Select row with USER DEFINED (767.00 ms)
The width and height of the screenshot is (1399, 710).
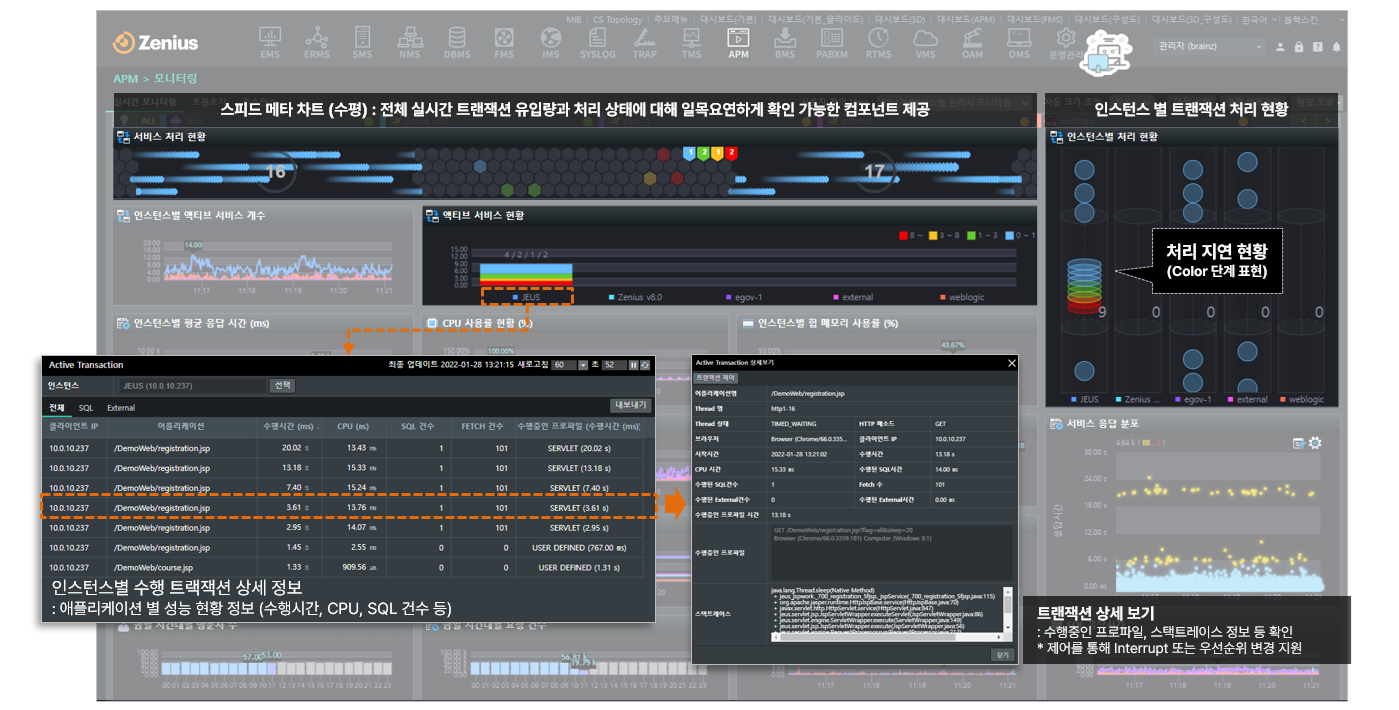pyautogui.click(x=348, y=547)
